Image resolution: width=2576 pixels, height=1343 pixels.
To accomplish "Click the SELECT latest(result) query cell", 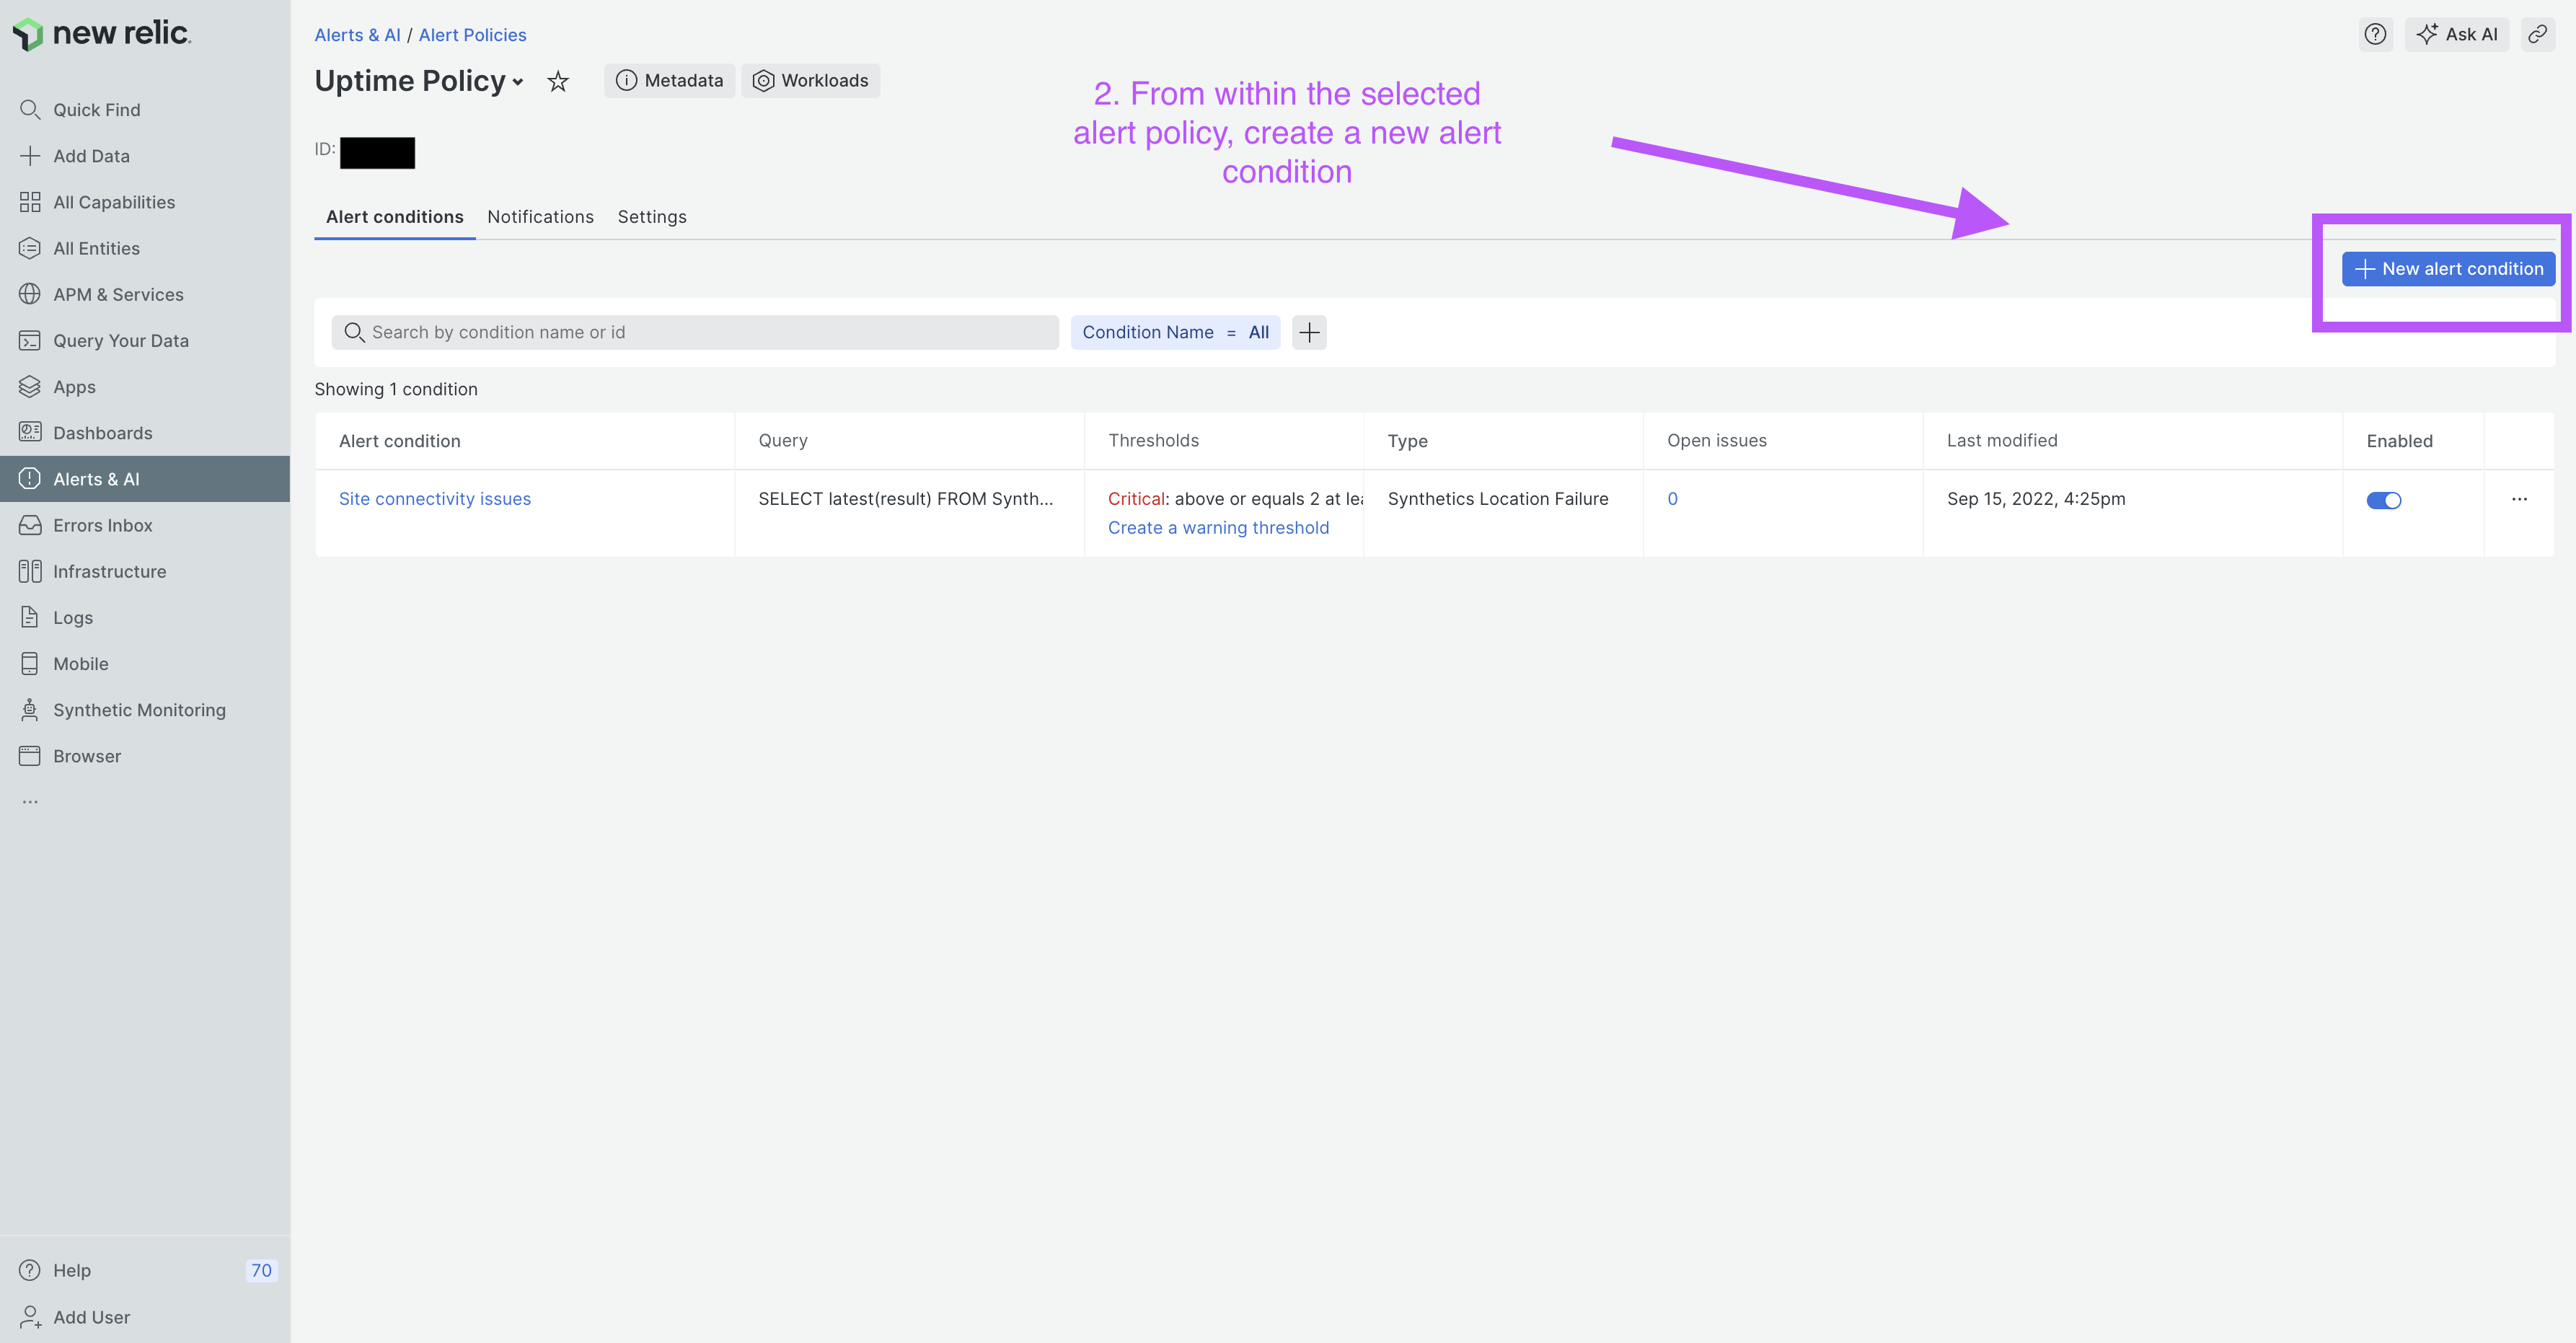I will point(905,499).
